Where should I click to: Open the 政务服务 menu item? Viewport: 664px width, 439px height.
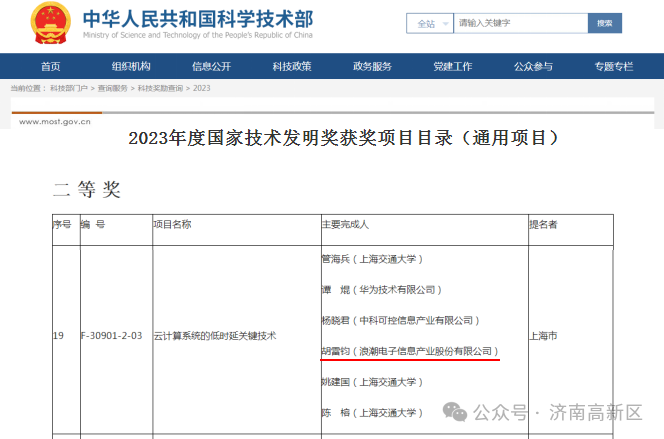372,66
